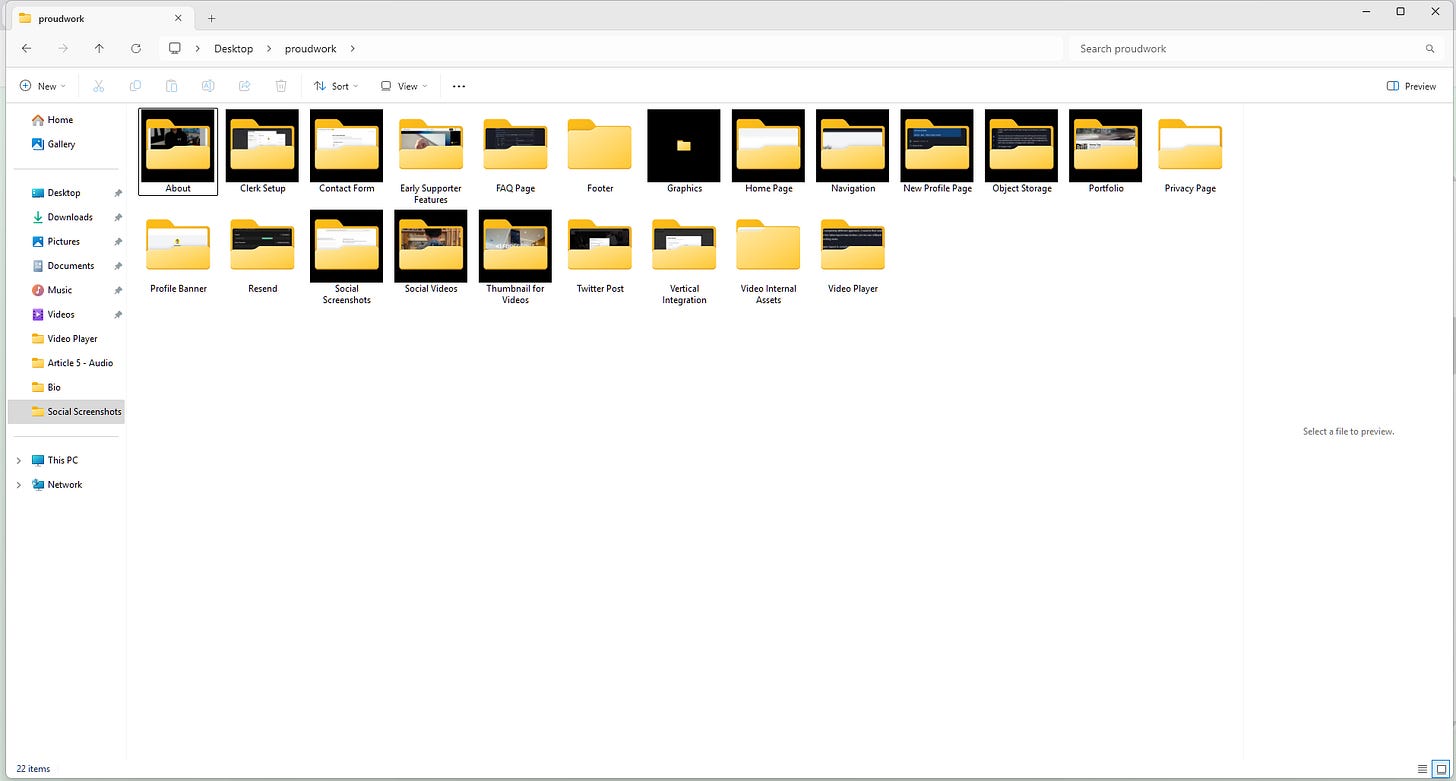Select the Privacy Page folder

click(1190, 151)
